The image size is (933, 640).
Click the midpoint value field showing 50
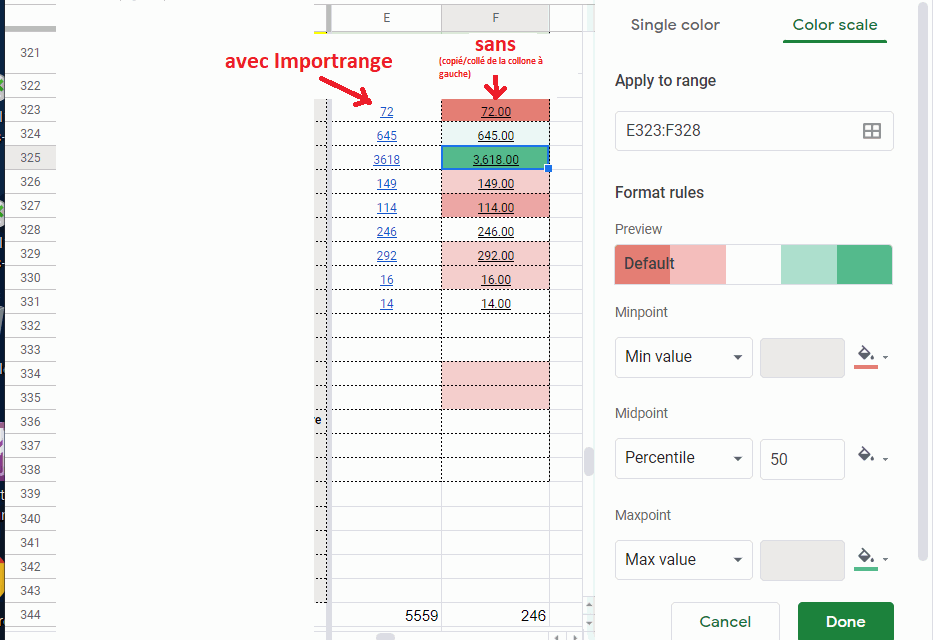click(802, 459)
